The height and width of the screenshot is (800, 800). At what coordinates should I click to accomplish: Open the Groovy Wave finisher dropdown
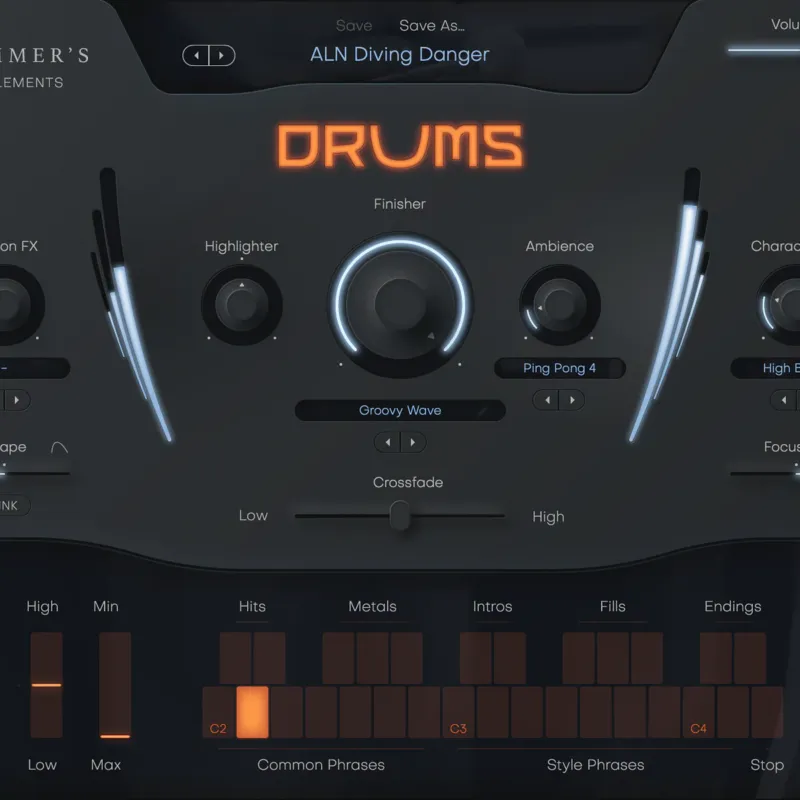(400, 410)
